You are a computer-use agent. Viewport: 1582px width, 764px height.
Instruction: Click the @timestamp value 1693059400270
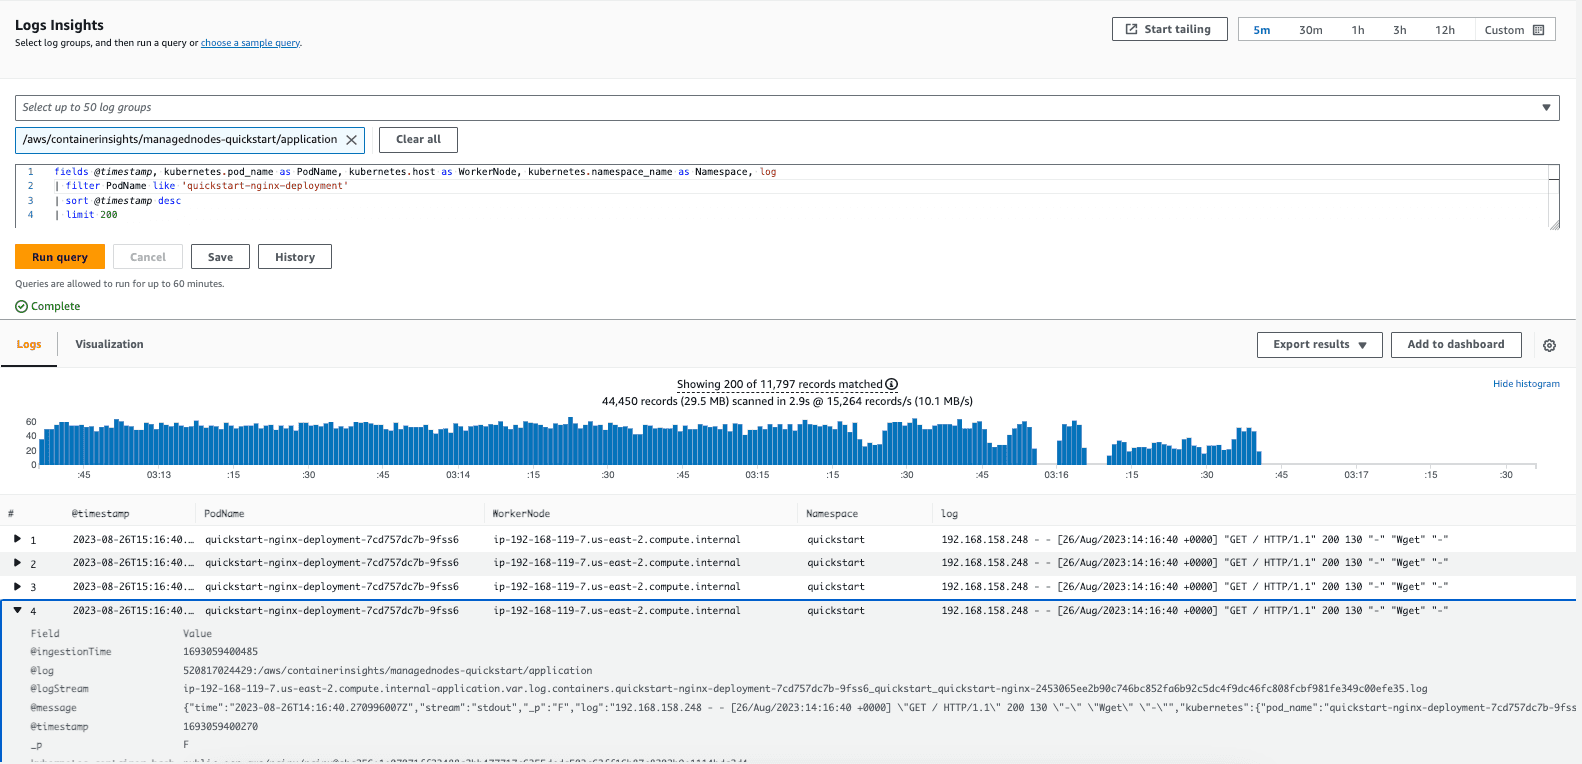click(x=220, y=727)
